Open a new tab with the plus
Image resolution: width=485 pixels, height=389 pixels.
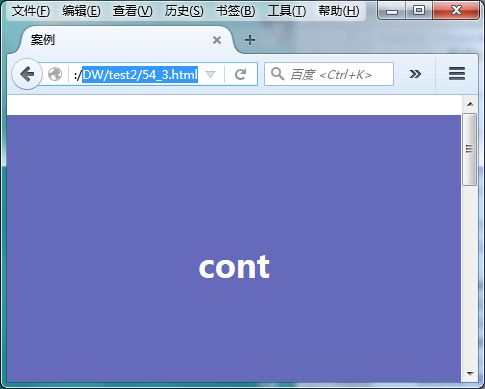point(250,40)
